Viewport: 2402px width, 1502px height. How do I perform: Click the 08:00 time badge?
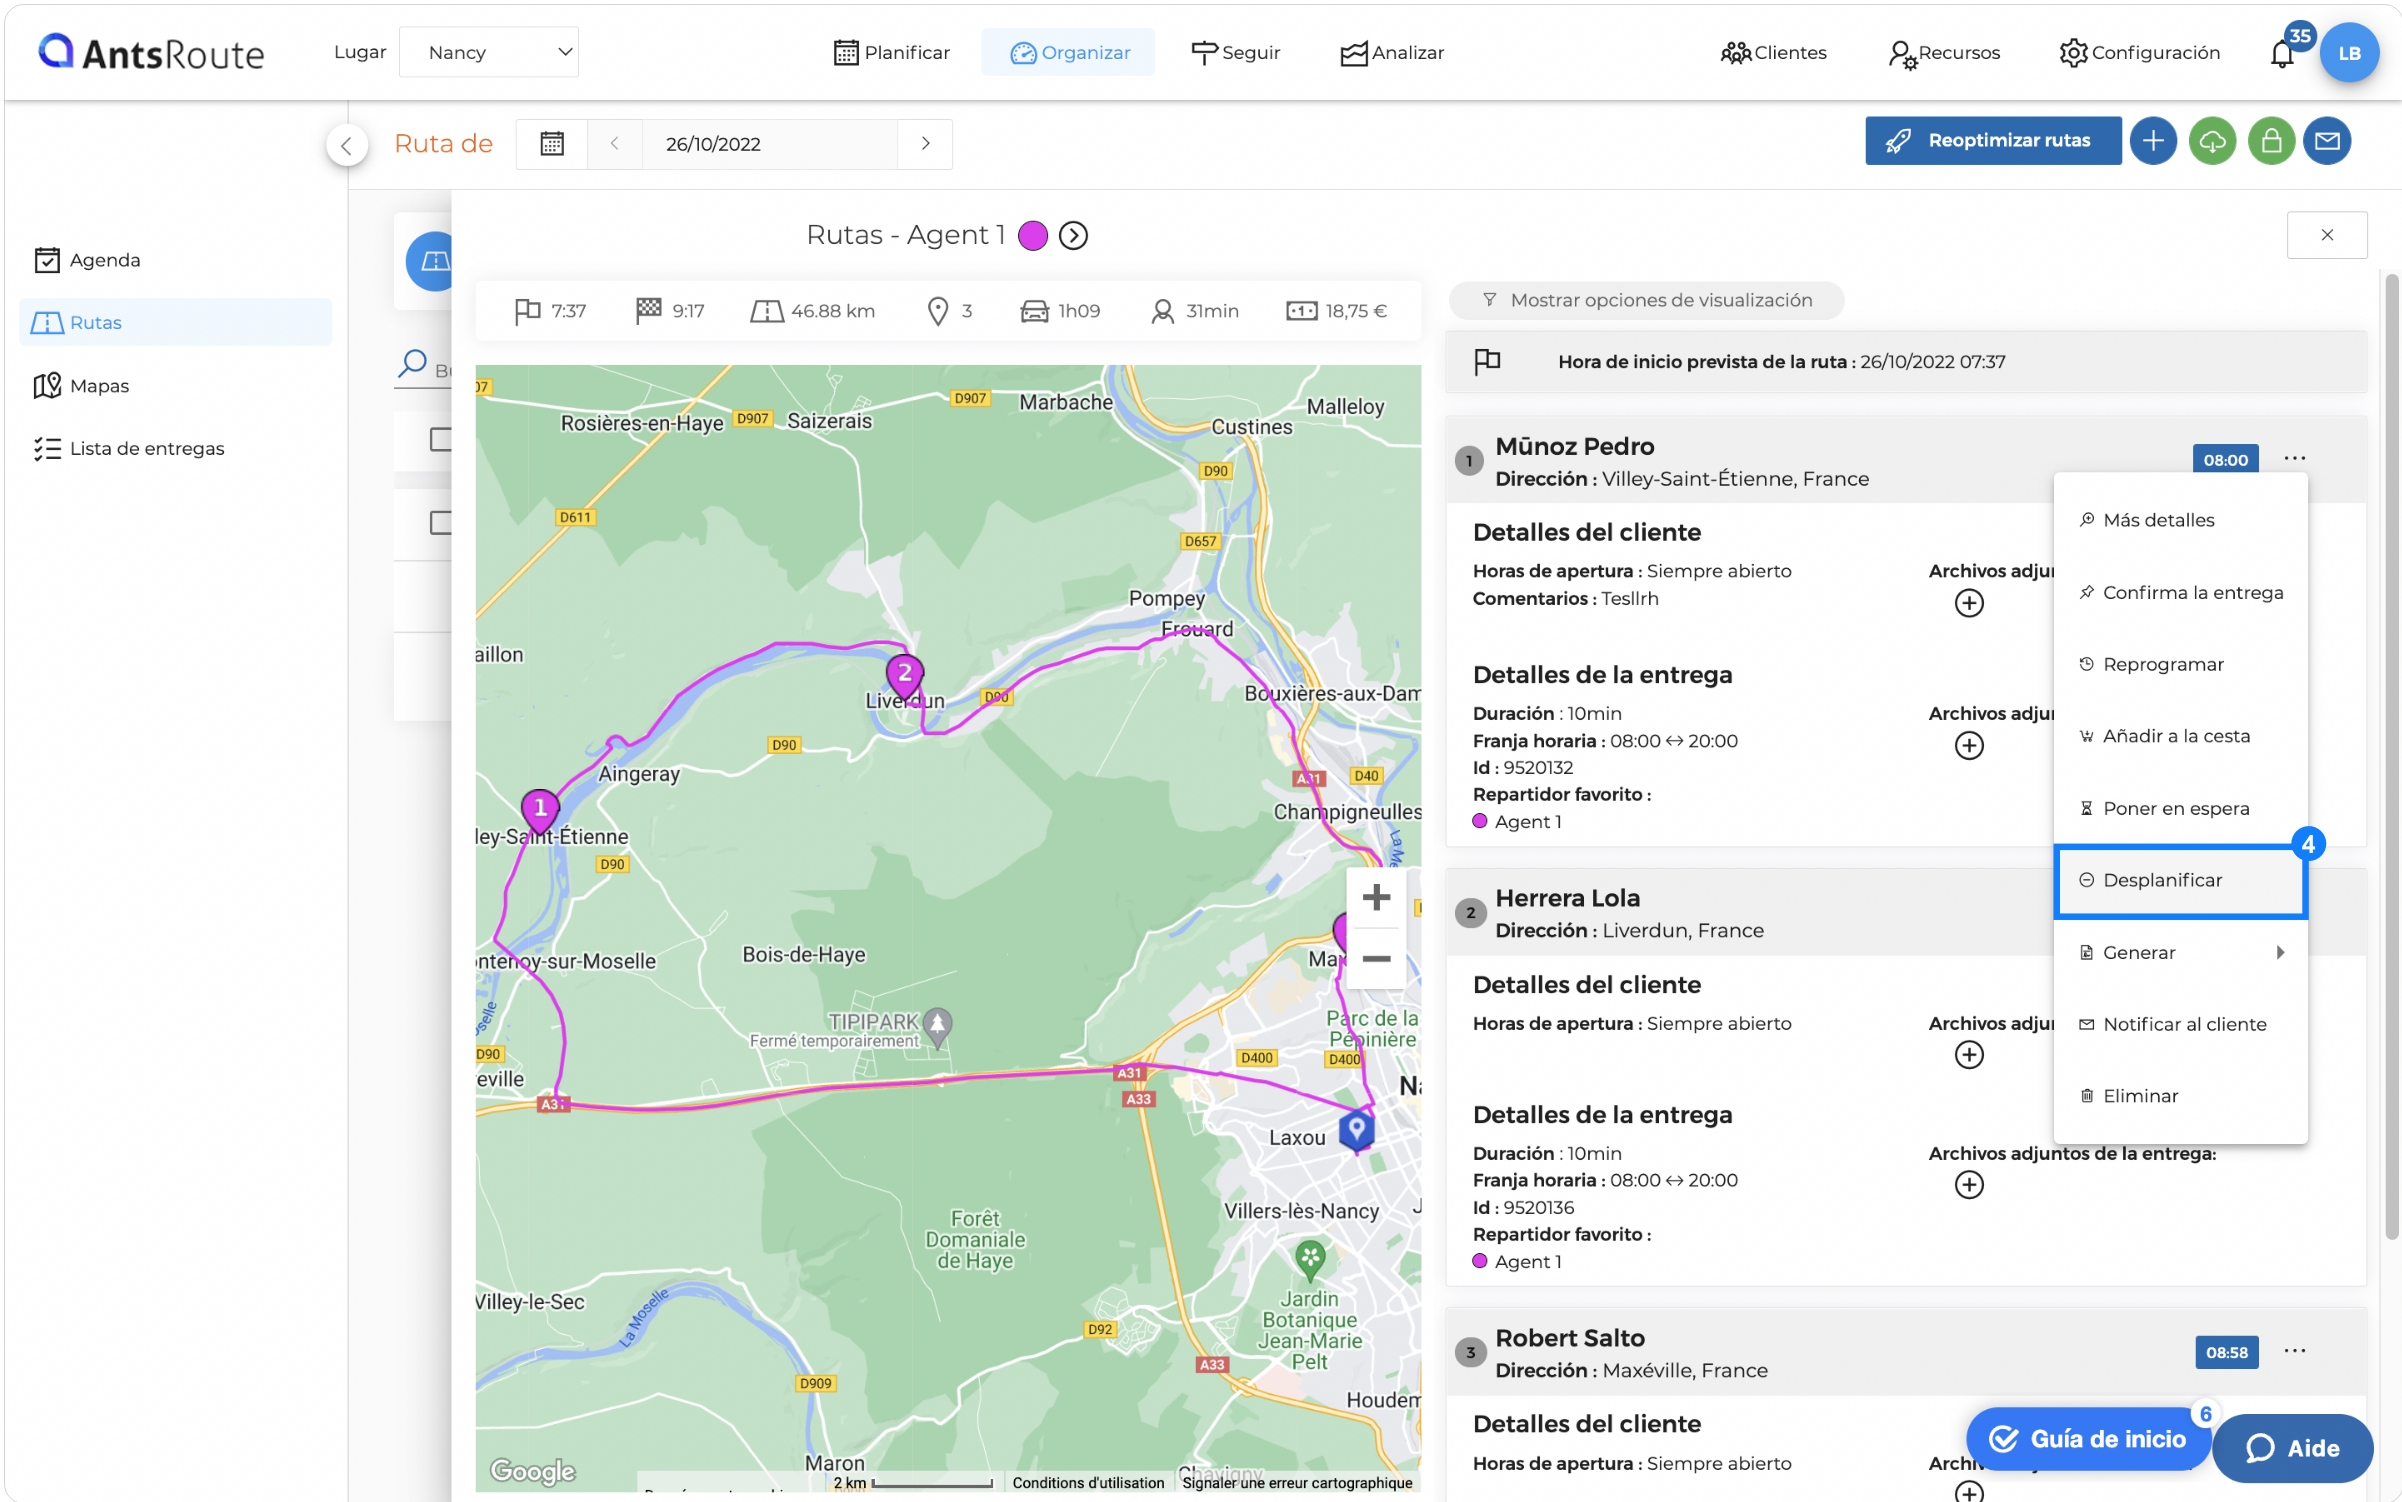(2225, 460)
